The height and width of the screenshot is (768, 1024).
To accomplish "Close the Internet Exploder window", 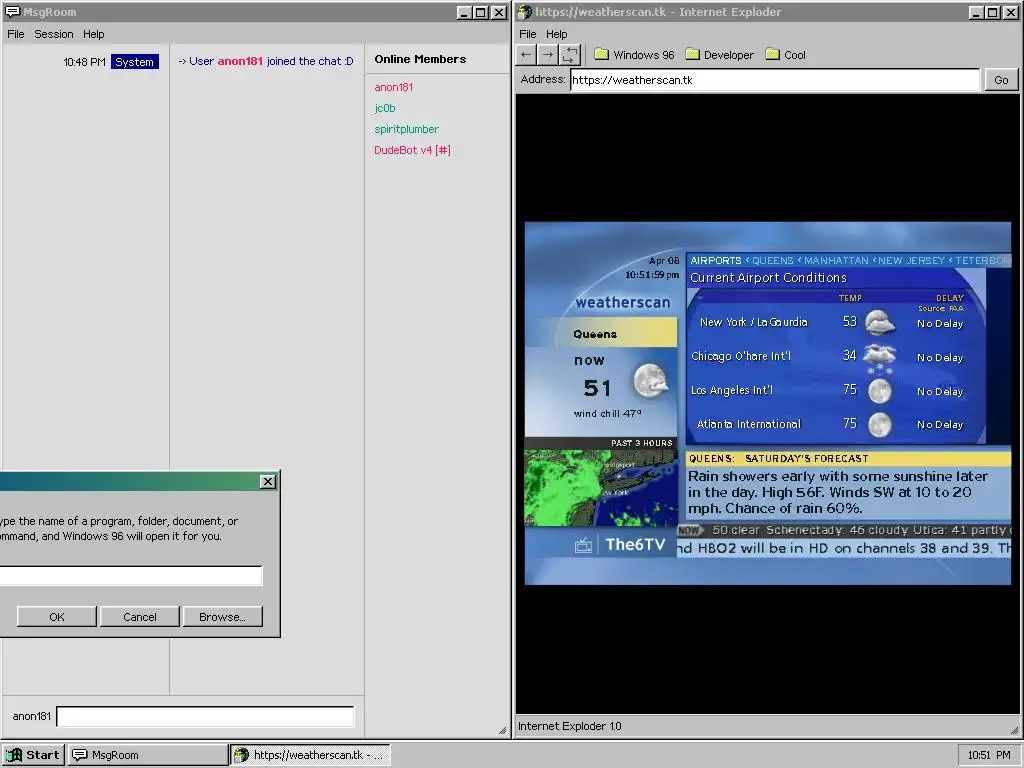I will coord(1010,12).
